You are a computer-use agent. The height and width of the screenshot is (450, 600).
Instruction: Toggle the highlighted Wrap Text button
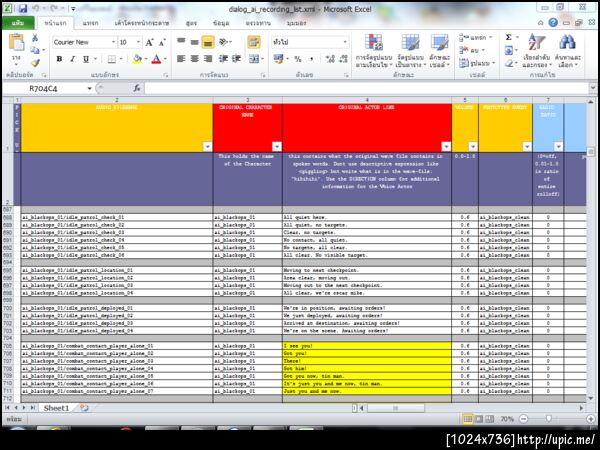tap(254, 42)
